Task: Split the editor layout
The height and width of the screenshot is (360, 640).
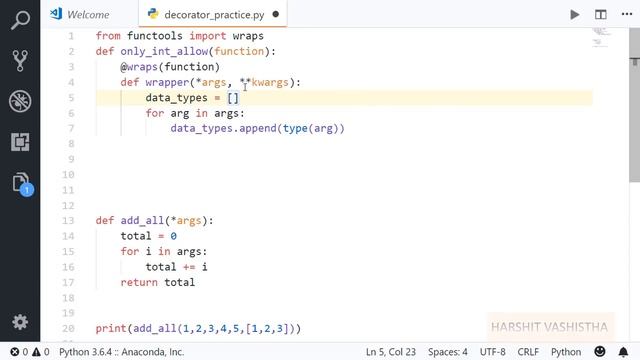Action: [600, 15]
